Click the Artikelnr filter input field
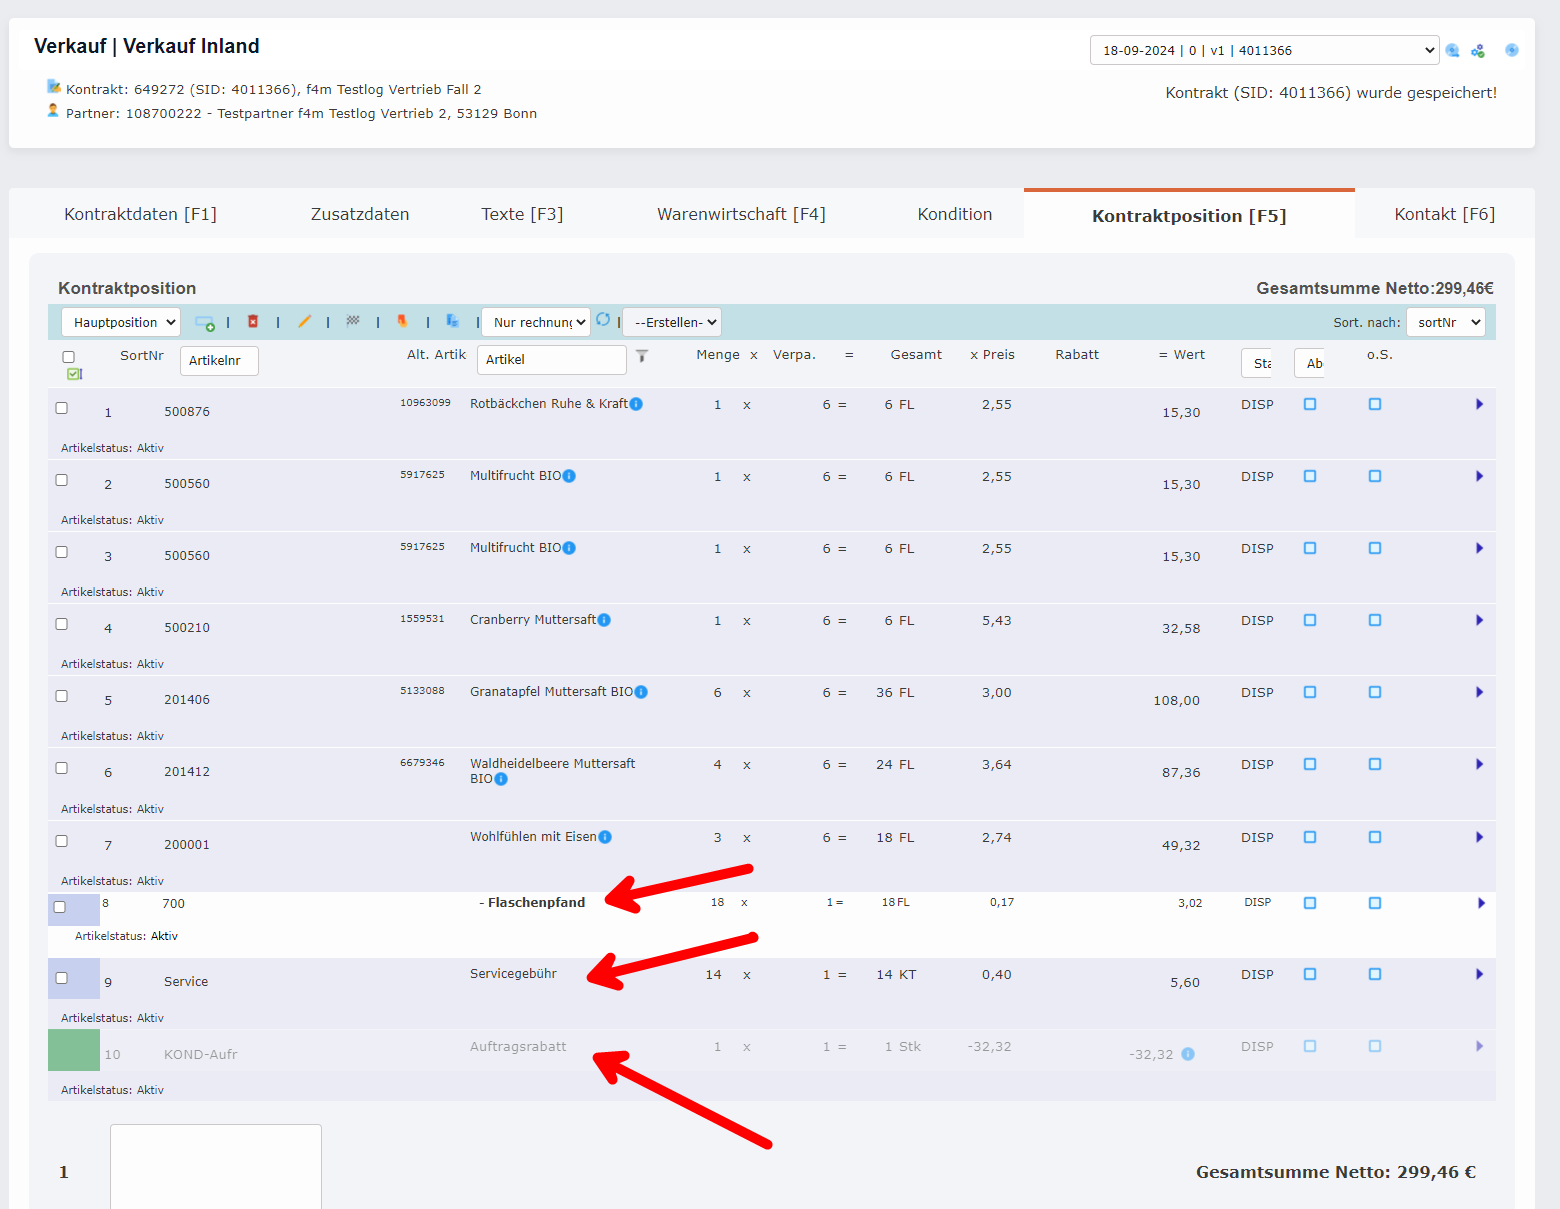The image size is (1560, 1209). click(x=219, y=360)
